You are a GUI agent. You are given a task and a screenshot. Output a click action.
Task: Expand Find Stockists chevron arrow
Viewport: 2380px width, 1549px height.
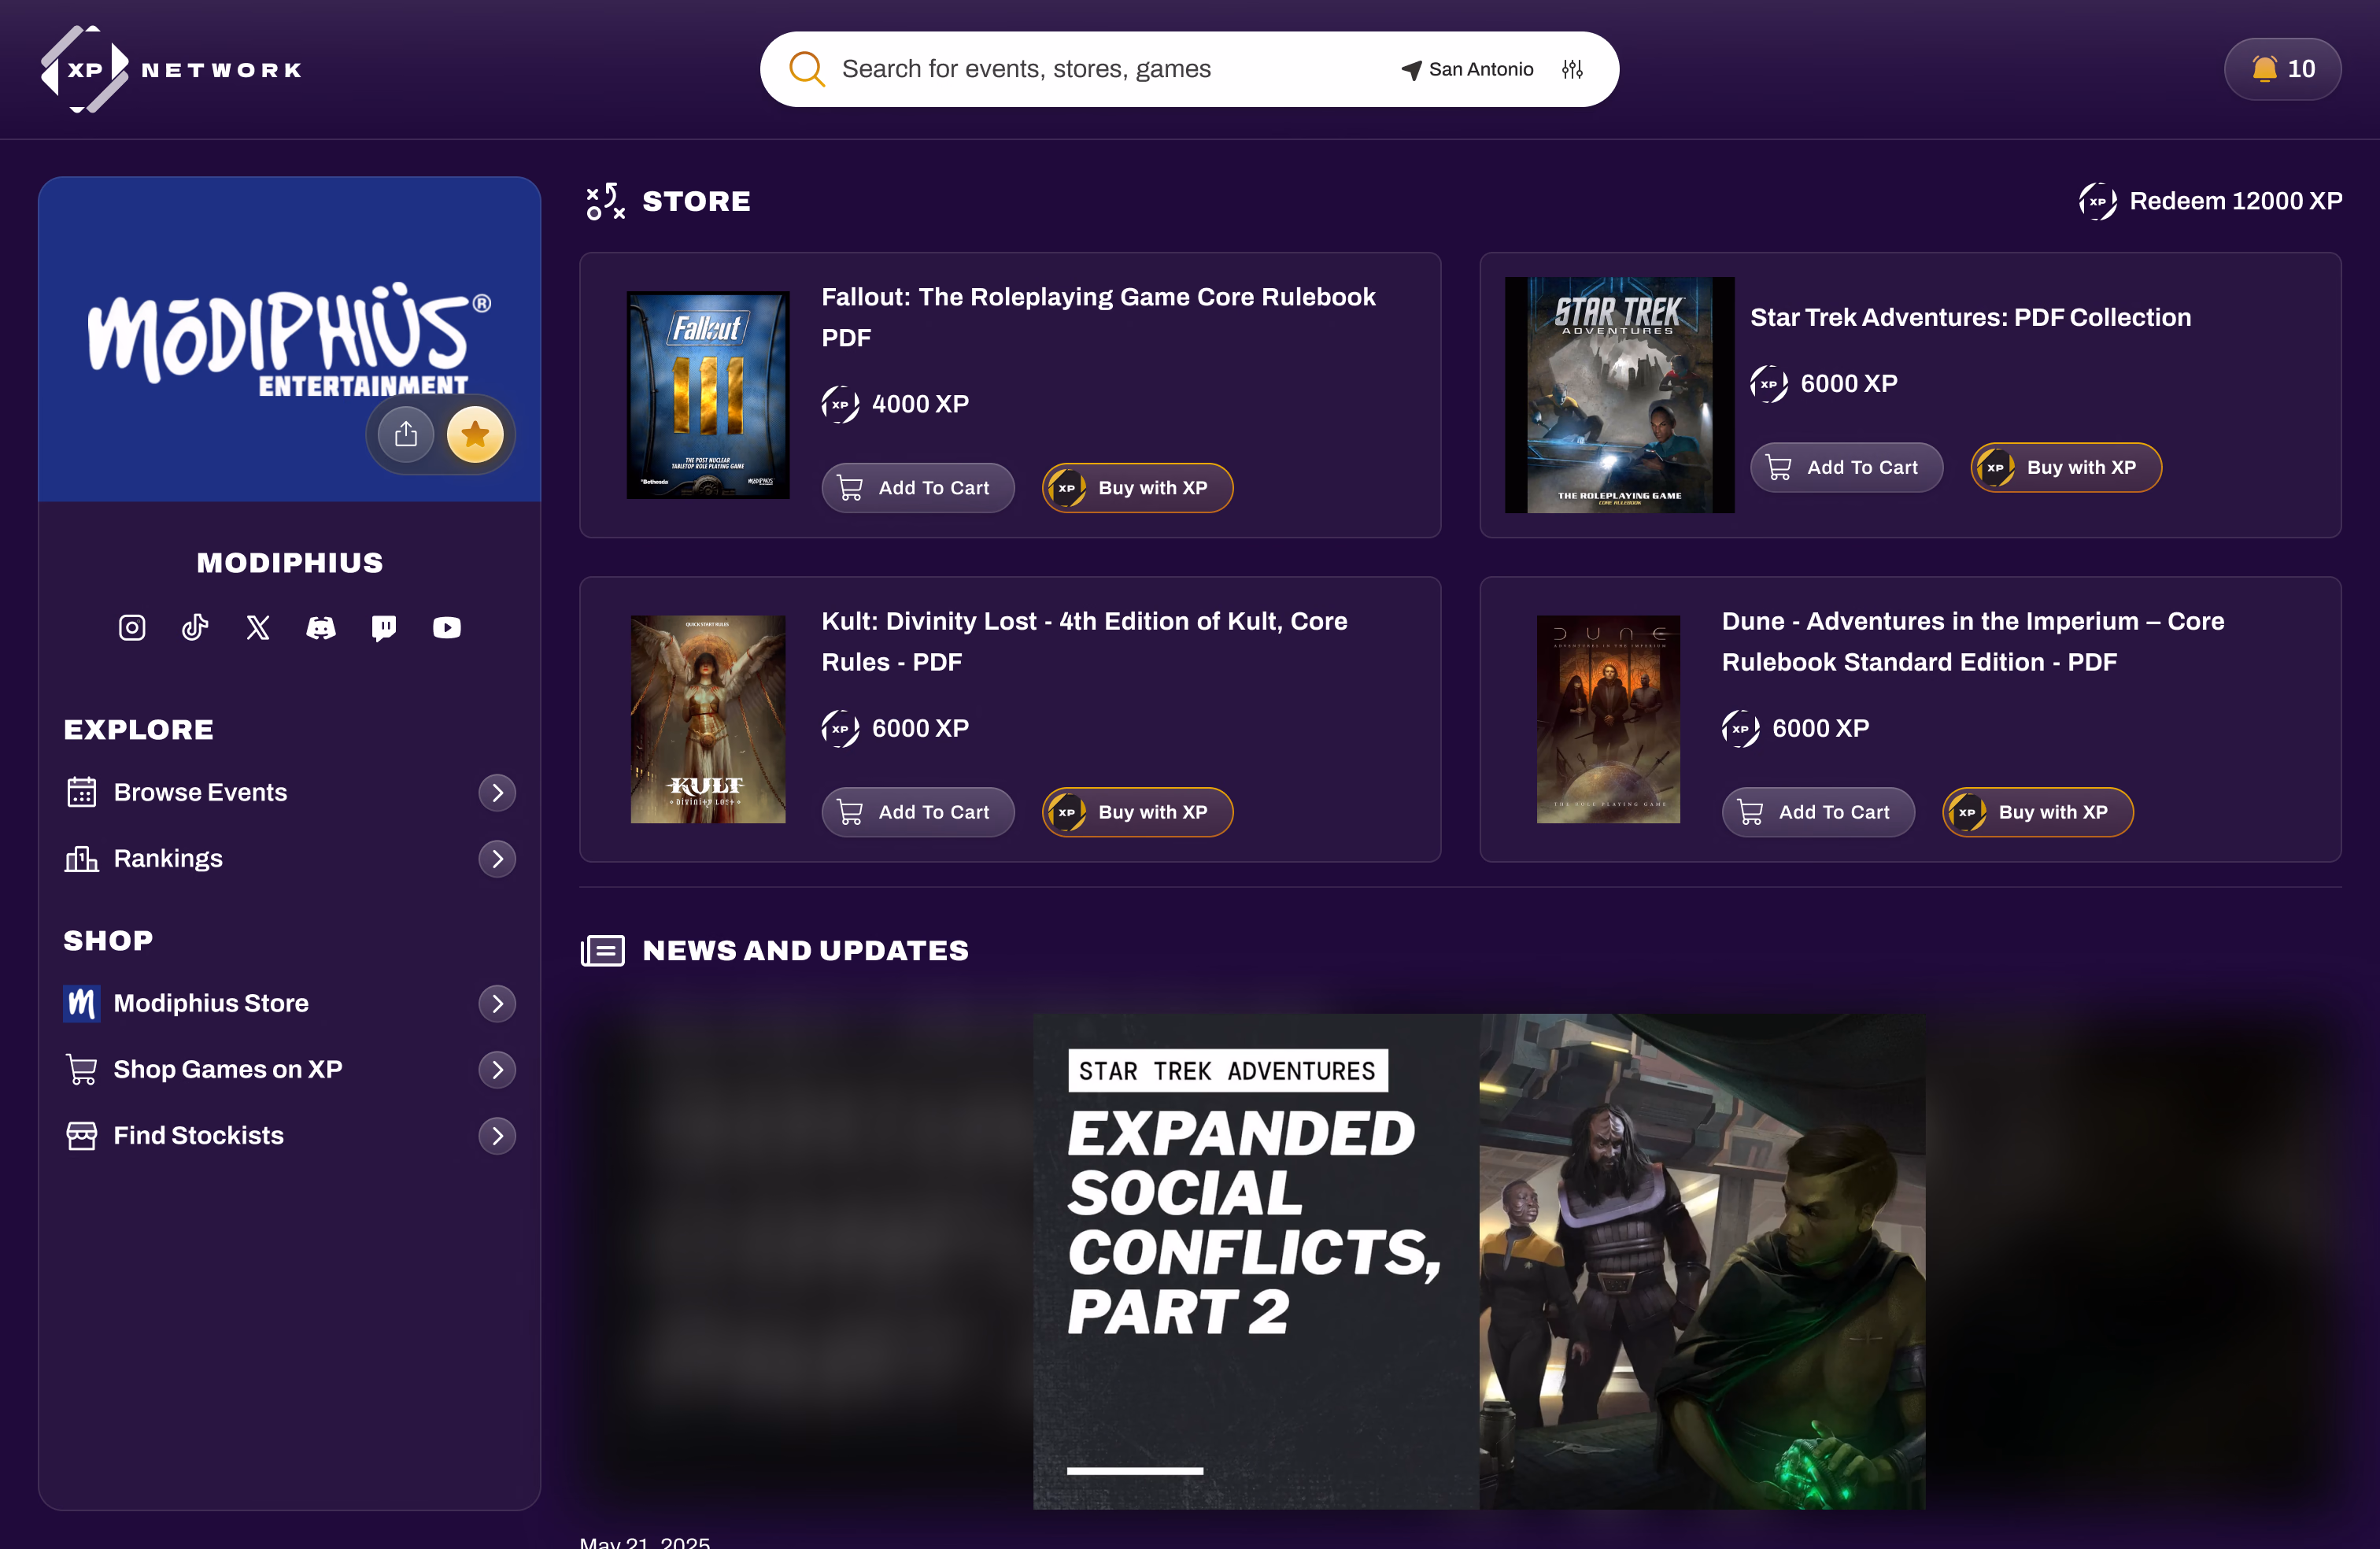coord(497,1135)
